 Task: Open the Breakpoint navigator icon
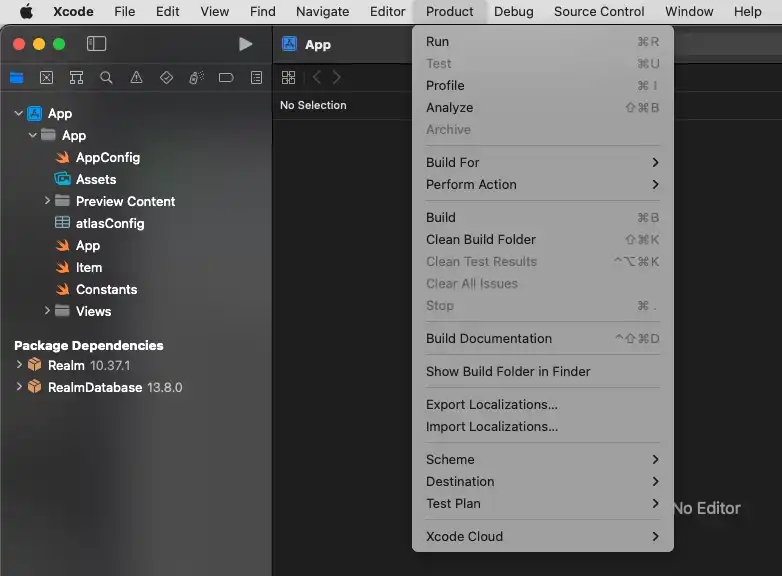point(226,78)
